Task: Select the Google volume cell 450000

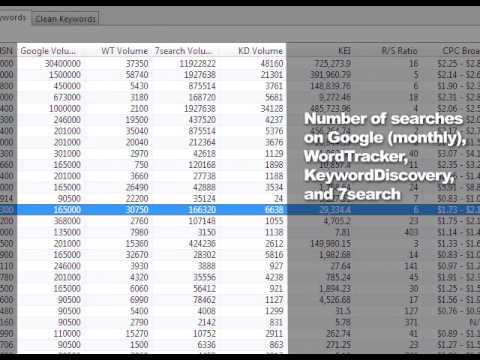Action: [67, 86]
